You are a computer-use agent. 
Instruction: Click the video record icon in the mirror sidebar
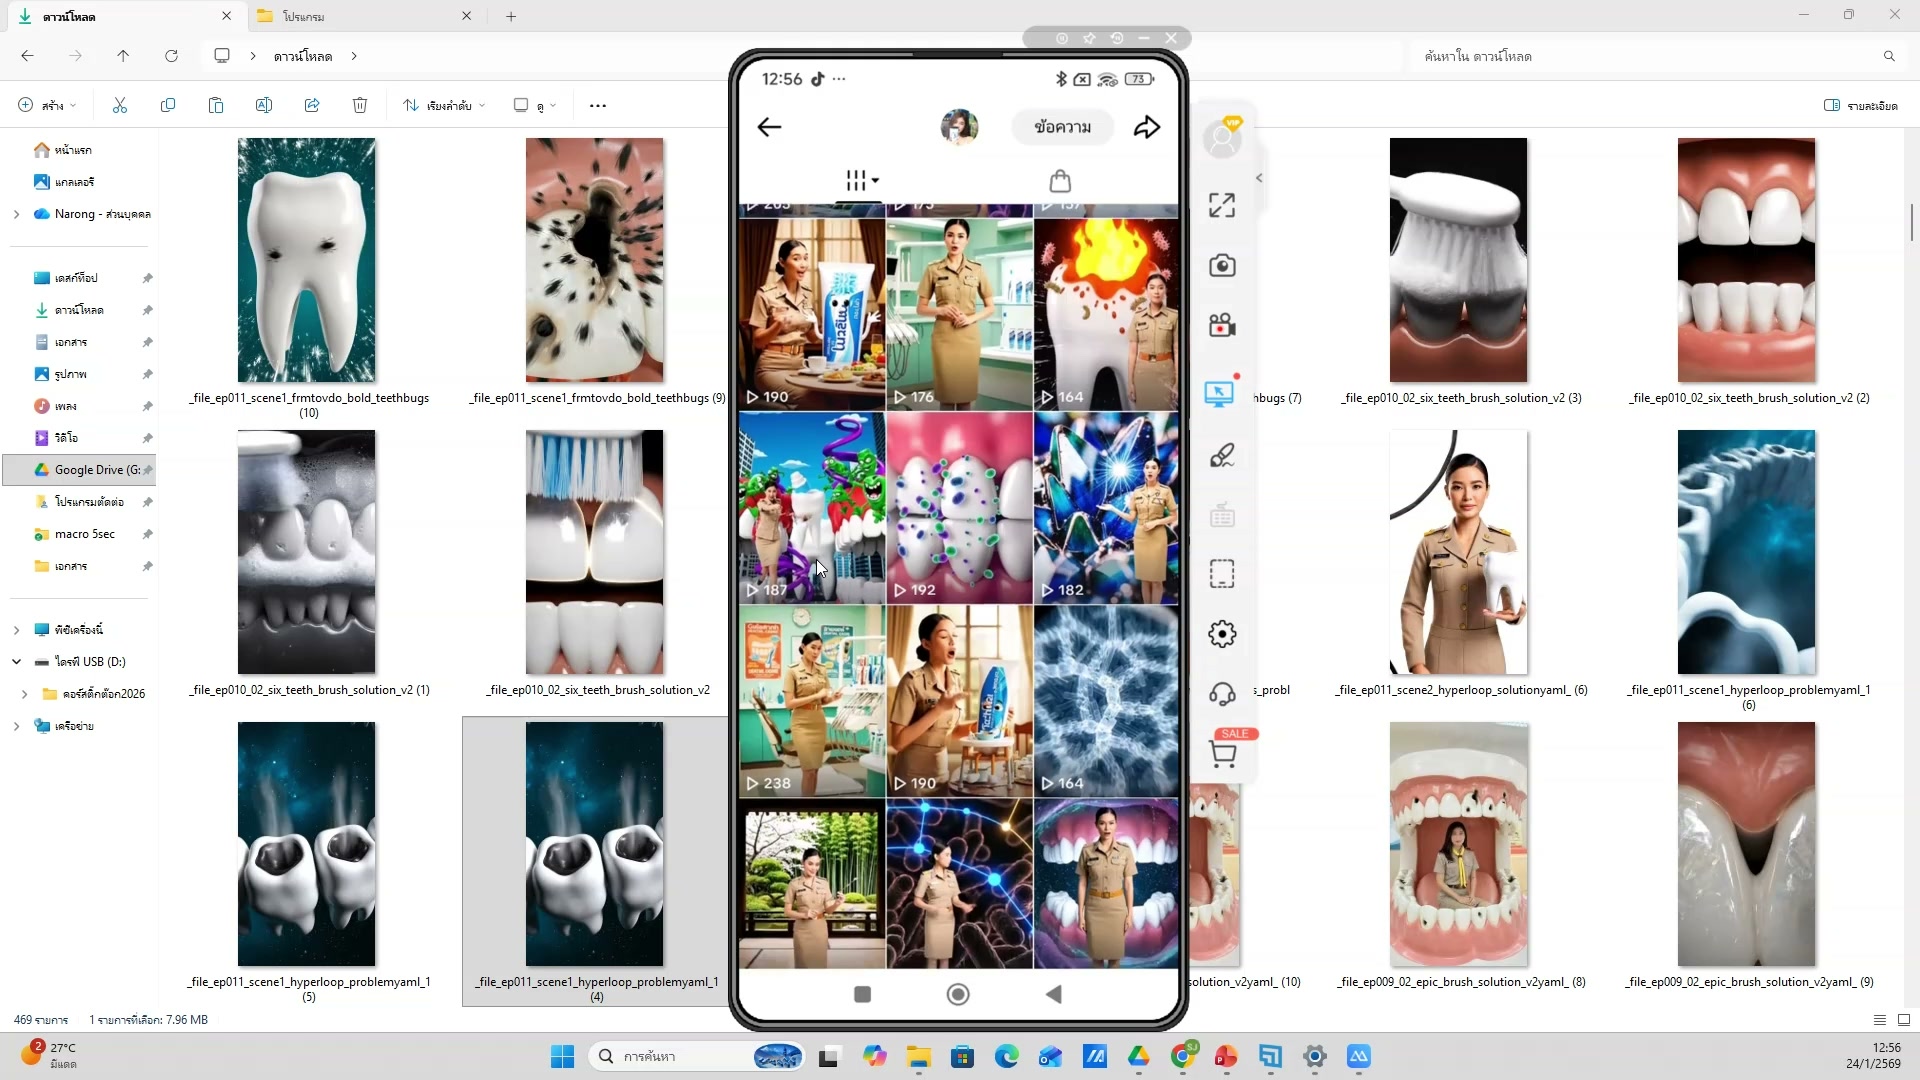click(x=1222, y=326)
